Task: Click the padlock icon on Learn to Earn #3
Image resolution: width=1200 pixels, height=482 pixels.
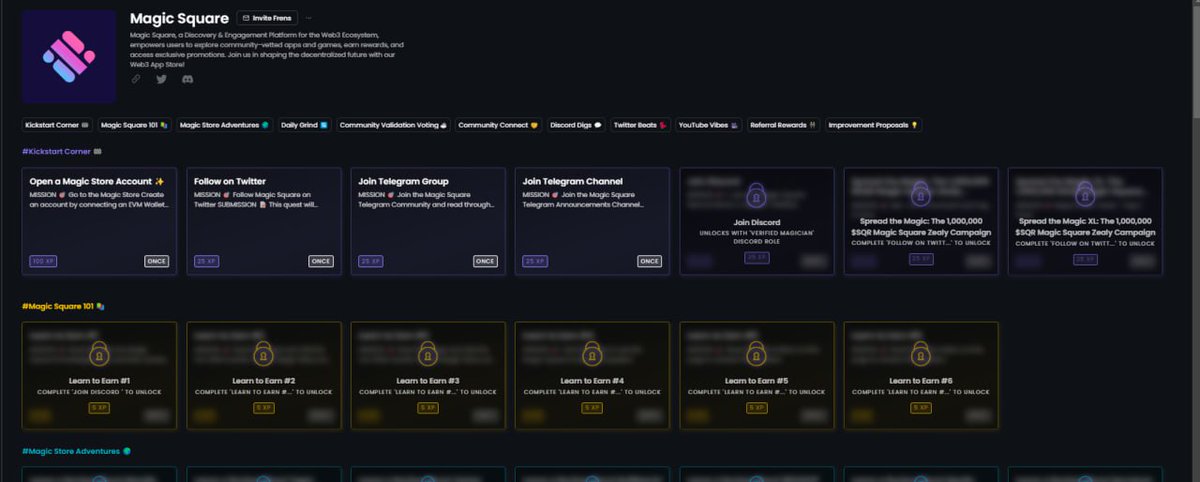Action: [x=428, y=353]
